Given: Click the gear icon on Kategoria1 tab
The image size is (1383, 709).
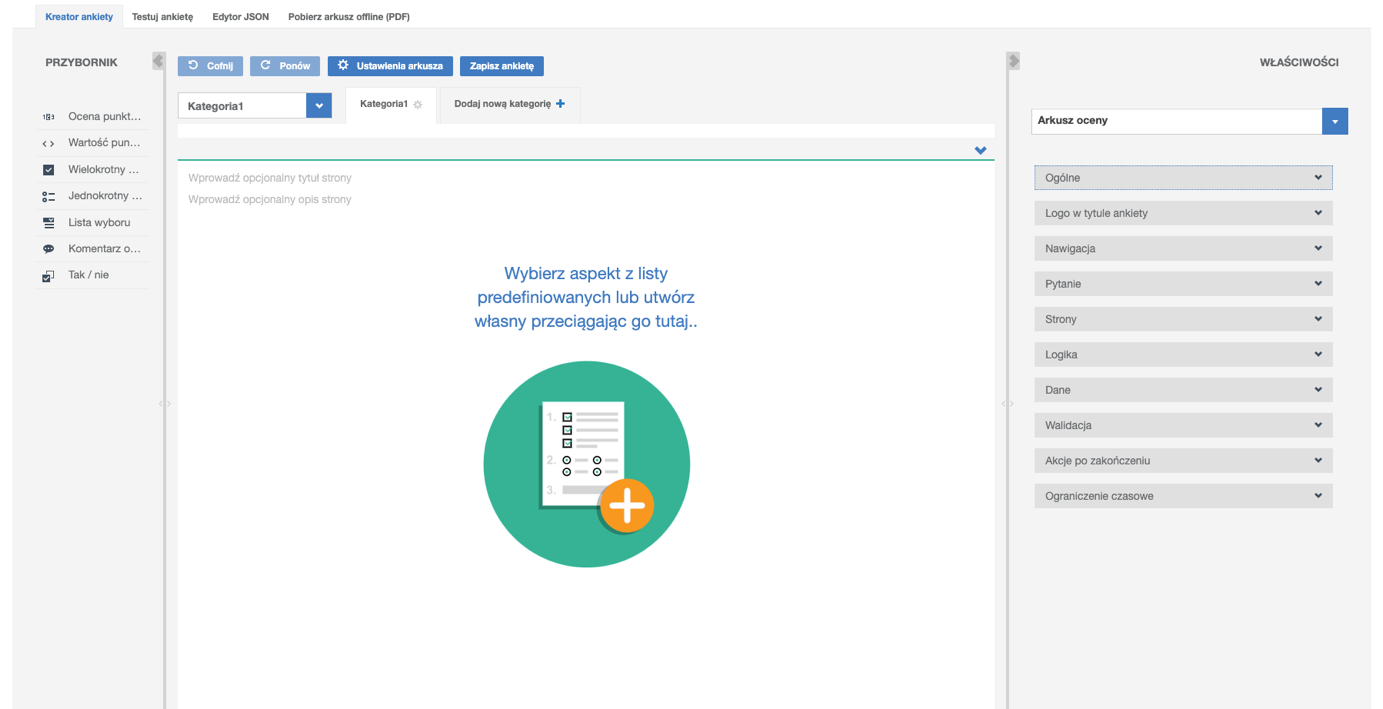Looking at the screenshot, I should click(x=418, y=104).
